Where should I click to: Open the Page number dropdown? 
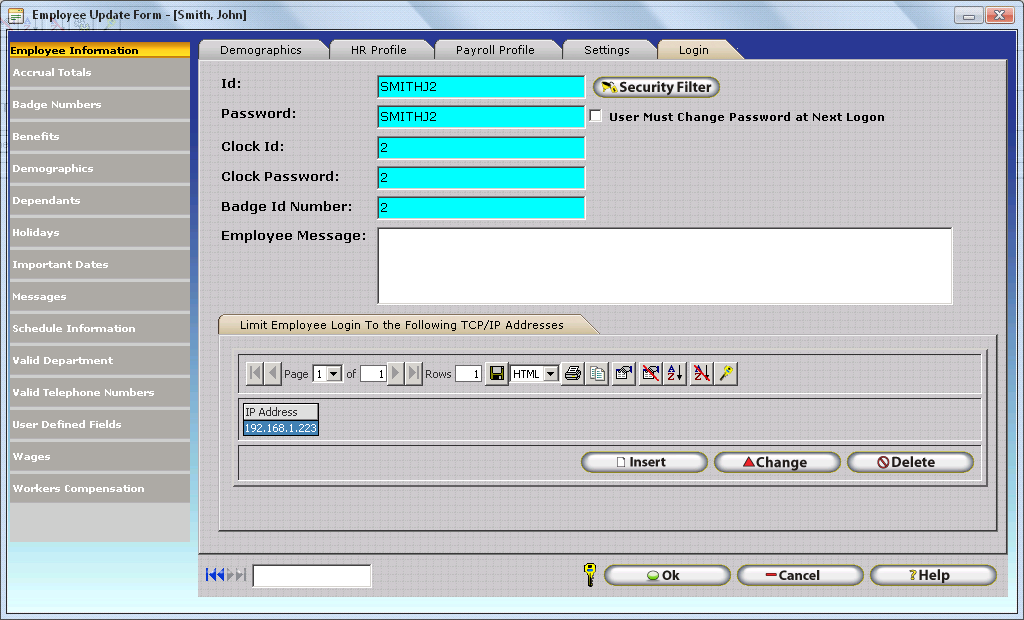[335, 374]
